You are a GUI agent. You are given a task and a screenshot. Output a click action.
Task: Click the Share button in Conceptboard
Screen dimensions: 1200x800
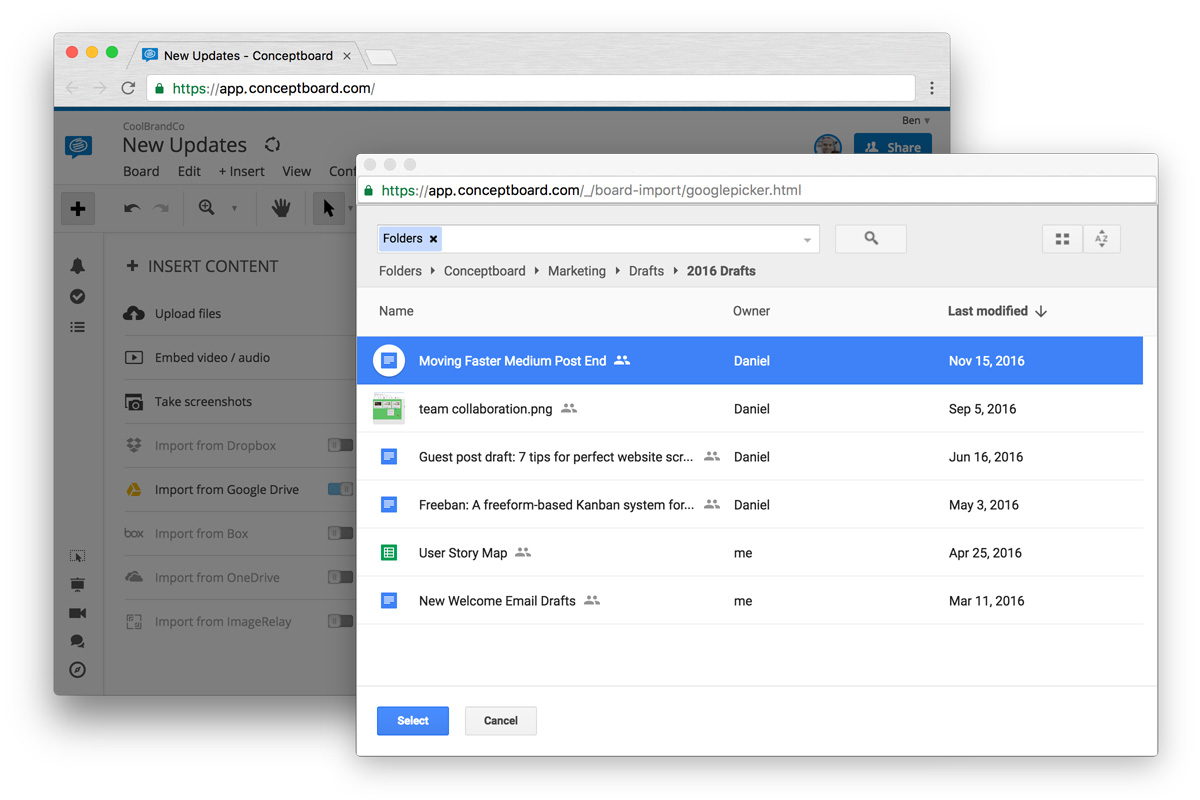[892, 146]
